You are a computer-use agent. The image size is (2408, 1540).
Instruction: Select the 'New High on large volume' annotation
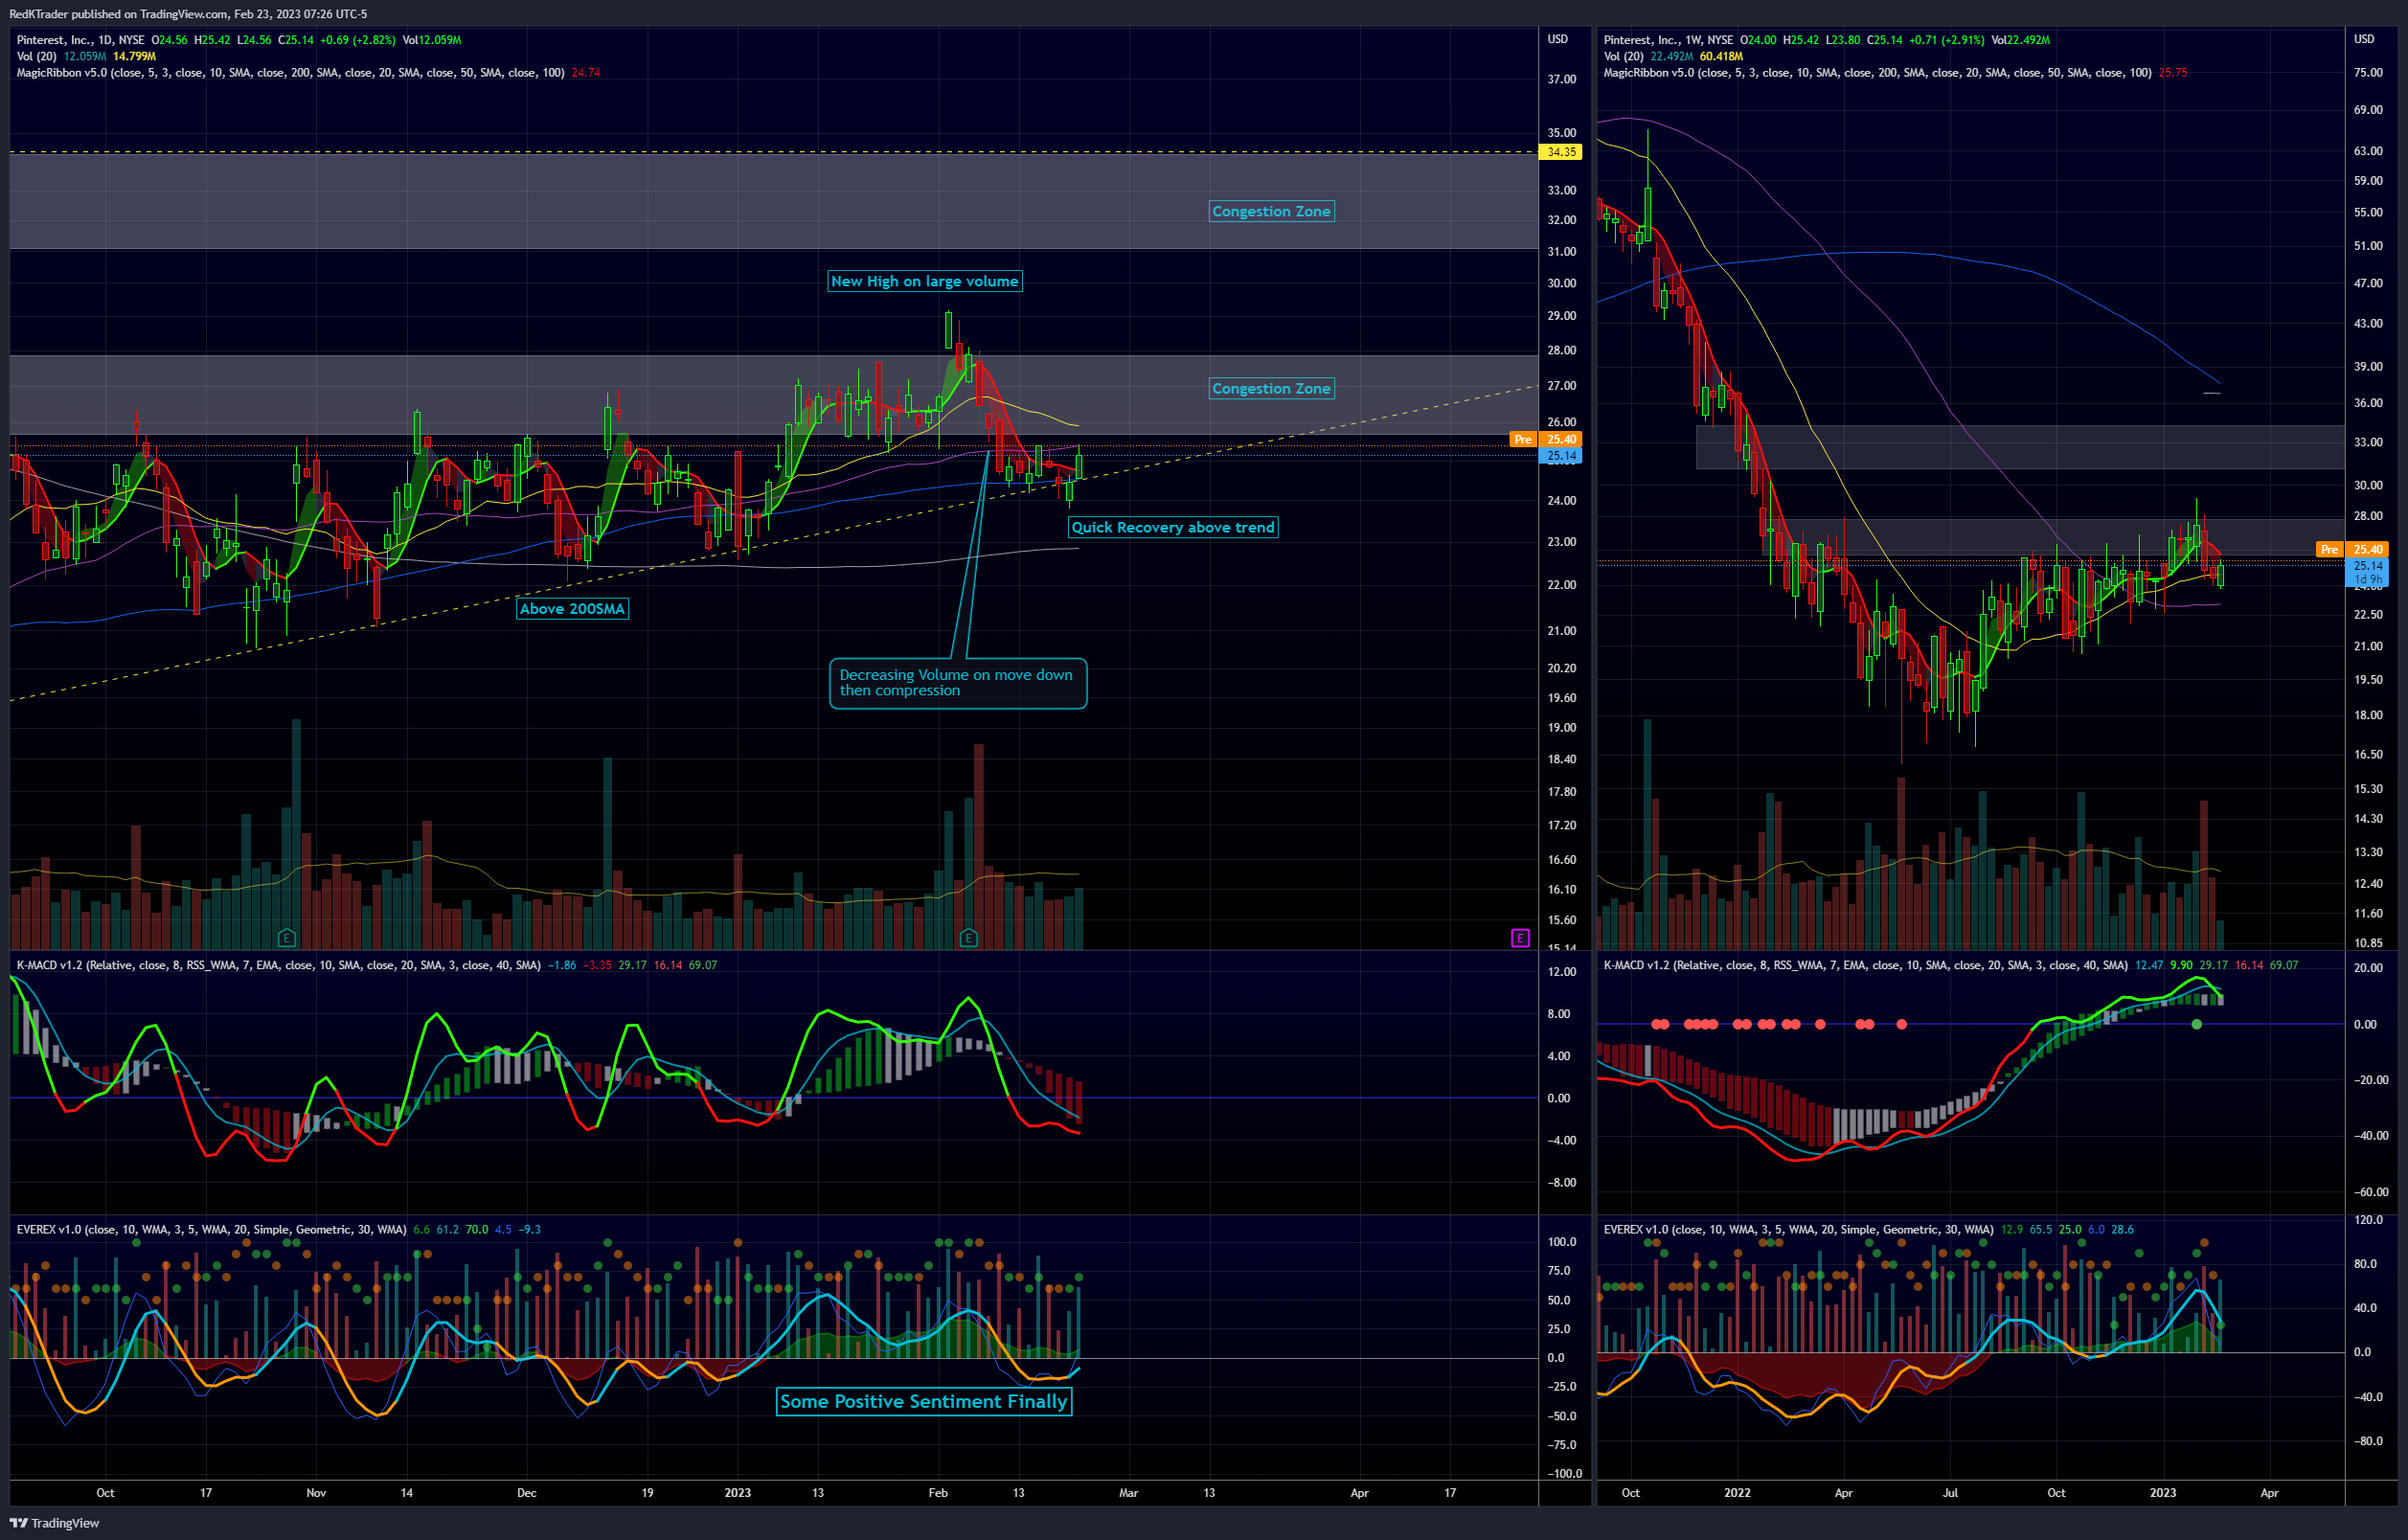click(x=925, y=281)
